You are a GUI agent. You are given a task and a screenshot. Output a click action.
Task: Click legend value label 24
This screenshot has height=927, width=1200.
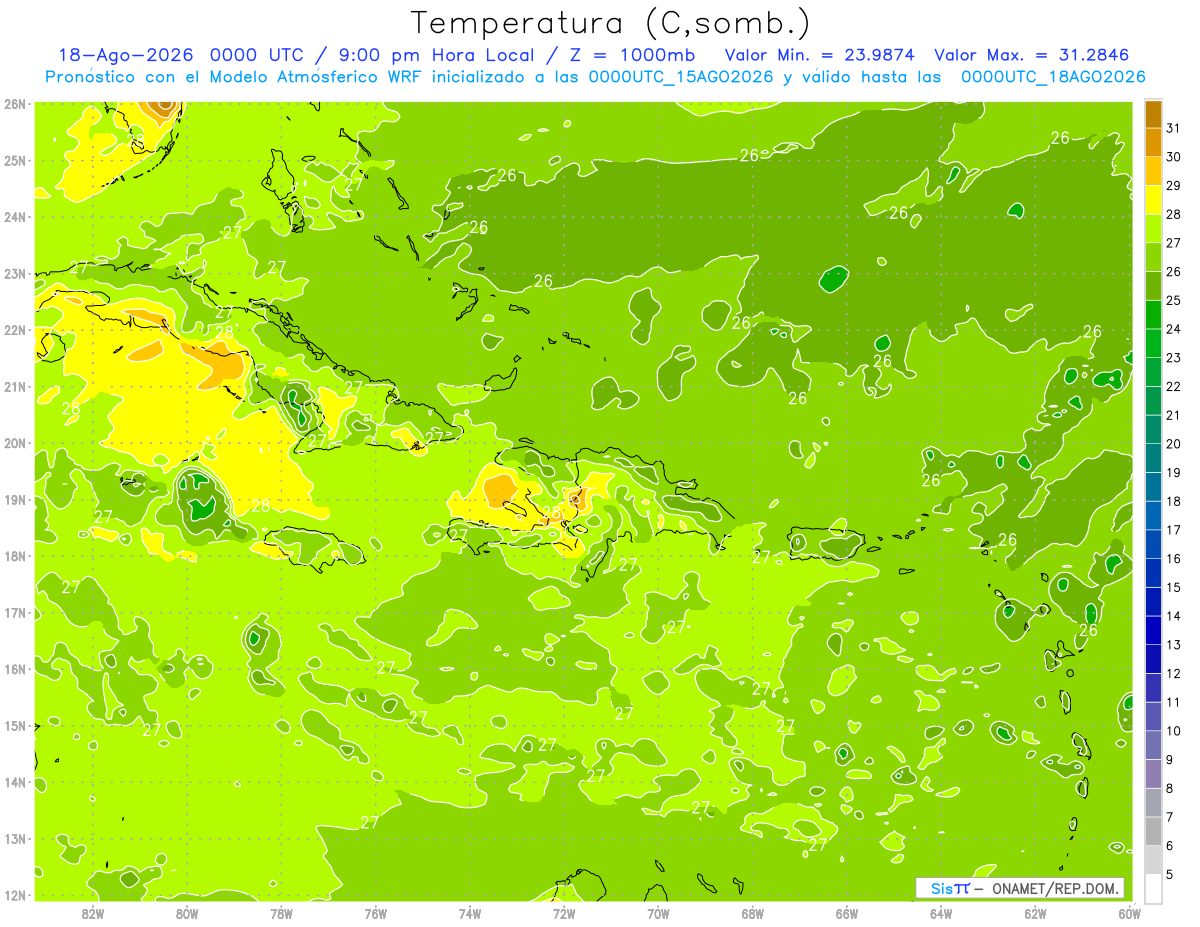pyautogui.click(x=1173, y=329)
